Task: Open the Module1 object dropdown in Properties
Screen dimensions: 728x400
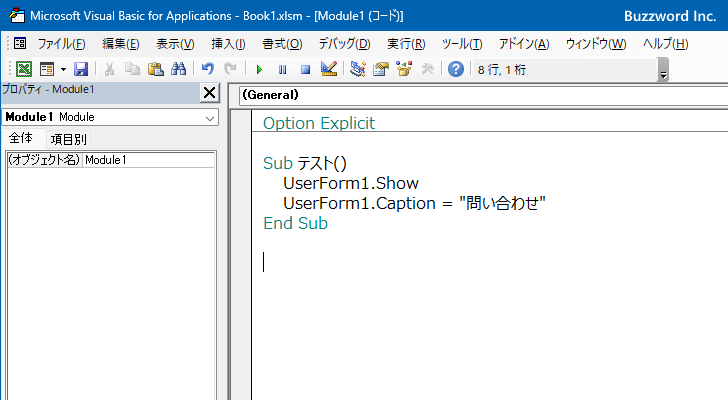Action: [209, 117]
